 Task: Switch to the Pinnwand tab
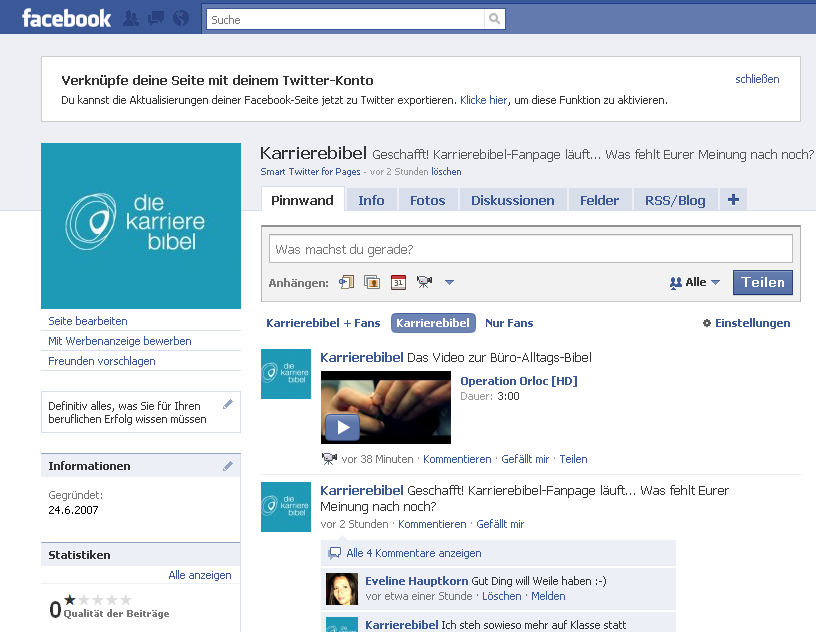[302, 200]
